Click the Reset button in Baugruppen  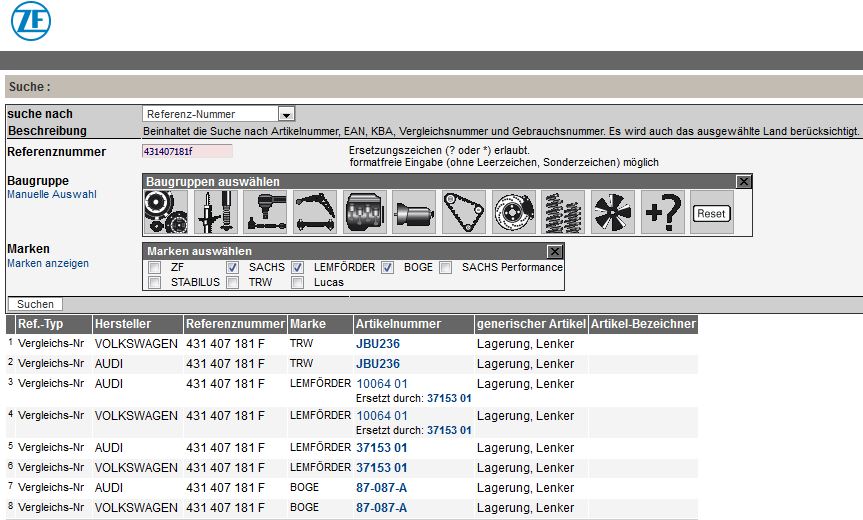click(711, 214)
